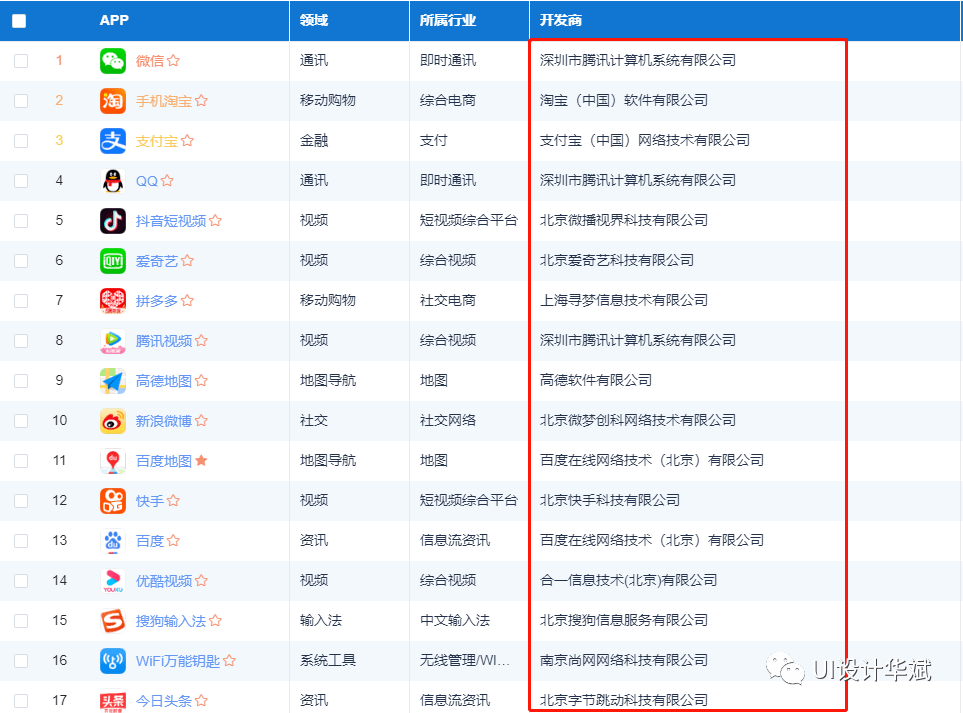Click the APP column header
963x713 pixels.
[x=114, y=20]
